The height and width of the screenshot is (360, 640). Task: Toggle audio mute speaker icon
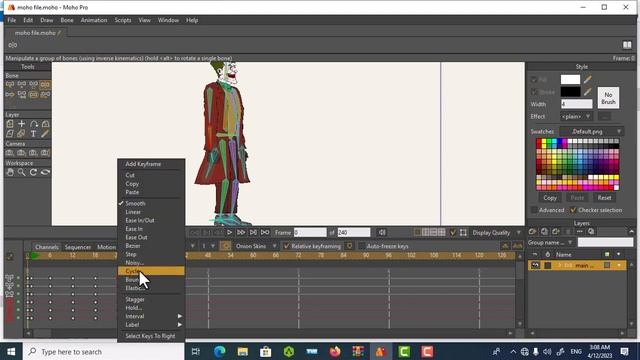pos(382,233)
